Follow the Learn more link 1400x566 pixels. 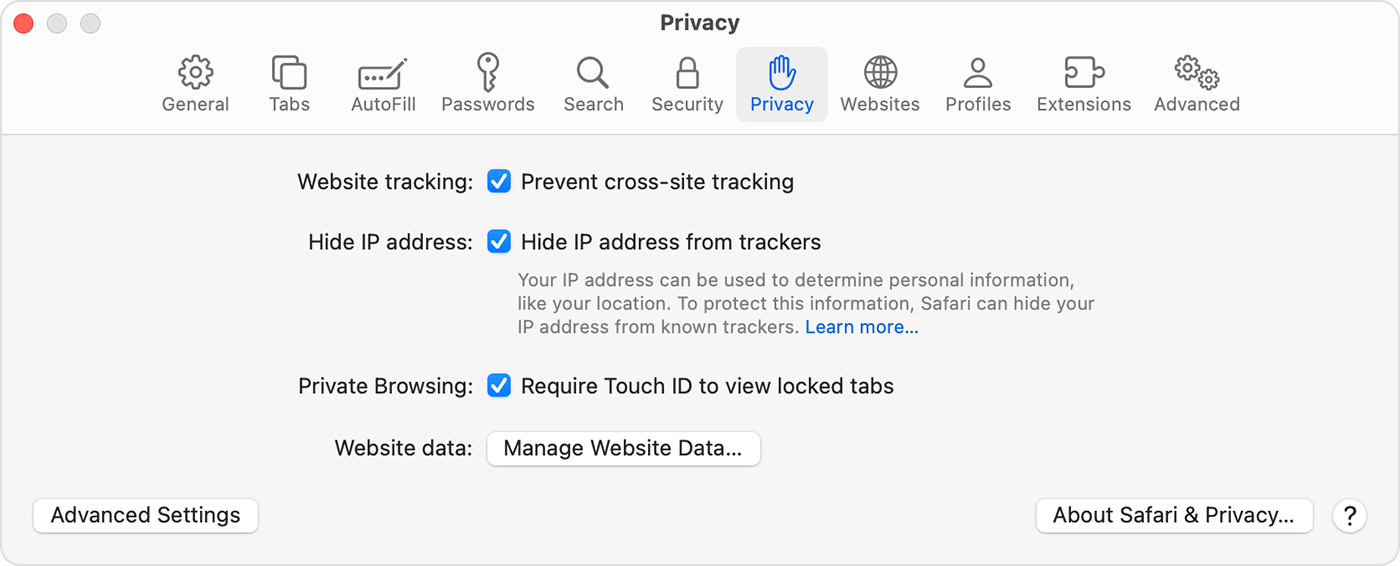[861, 327]
